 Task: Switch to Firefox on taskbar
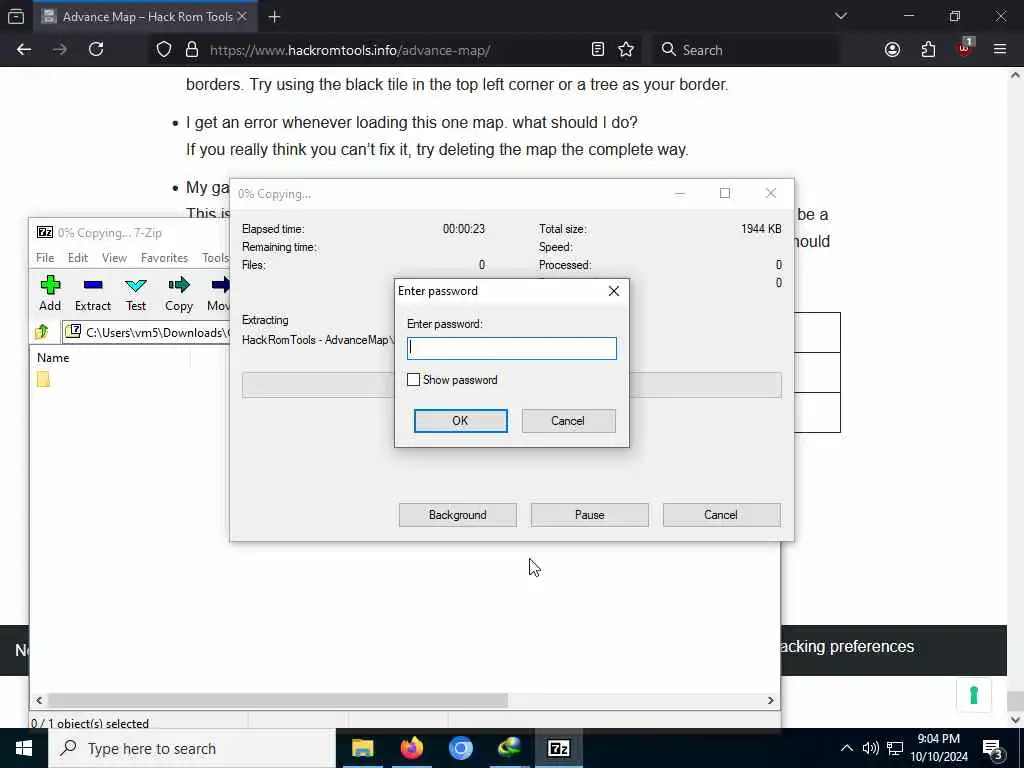coord(411,748)
